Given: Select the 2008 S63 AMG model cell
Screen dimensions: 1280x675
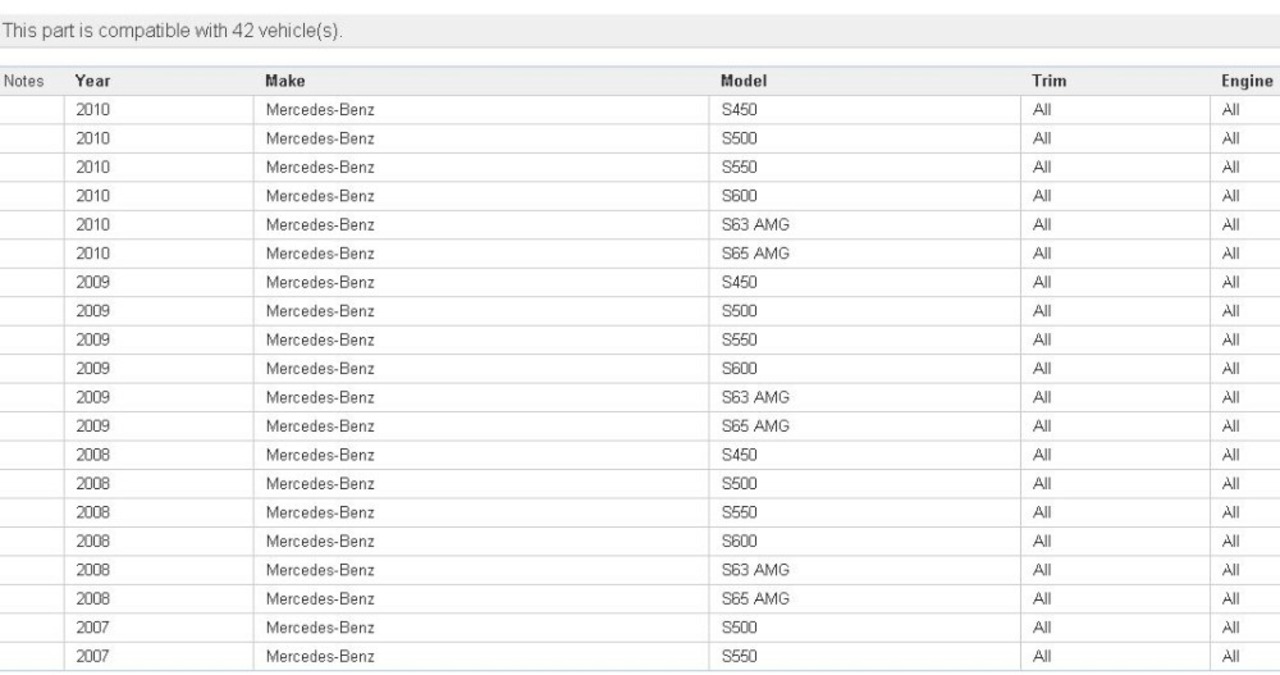Looking at the screenshot, I should (x=865, y=570).
